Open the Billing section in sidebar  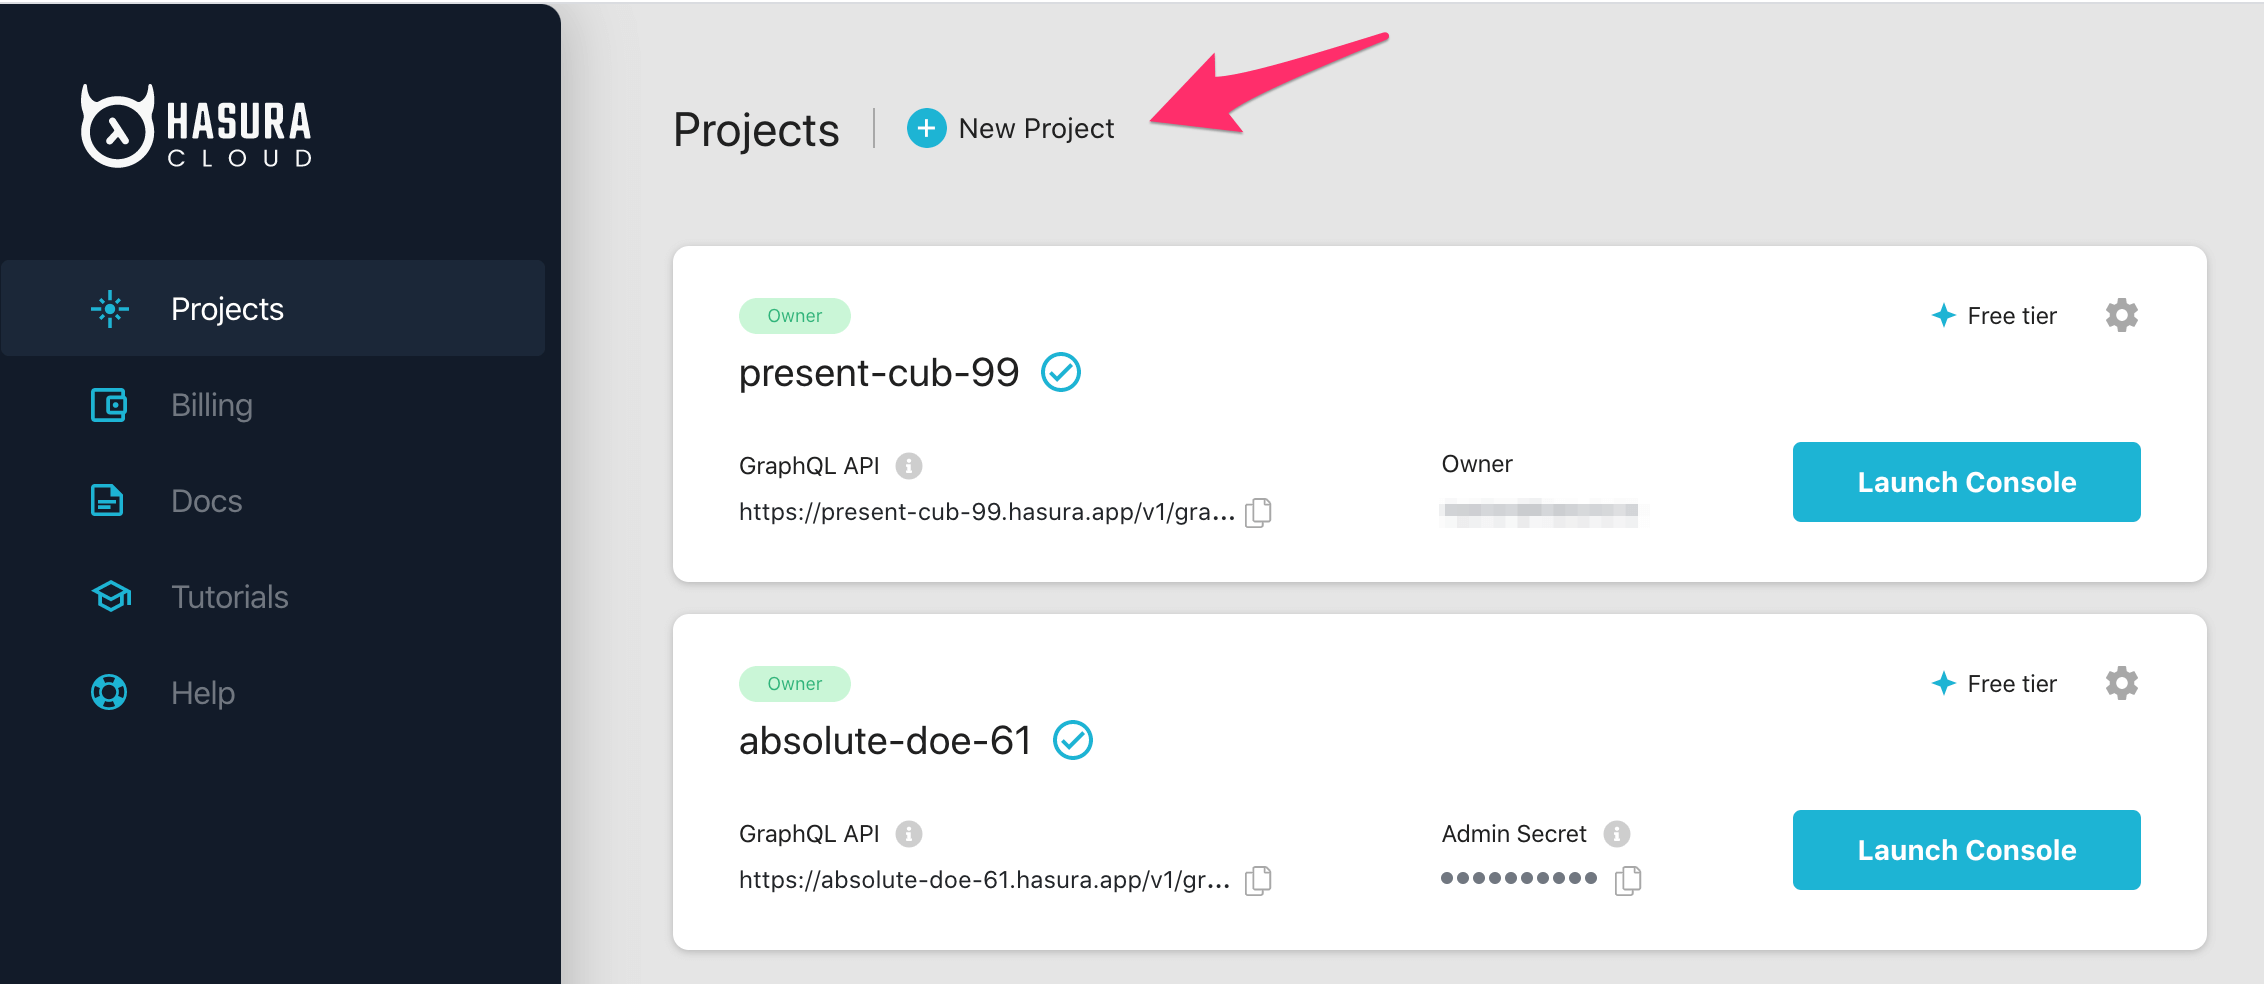(x=211, y=405)
